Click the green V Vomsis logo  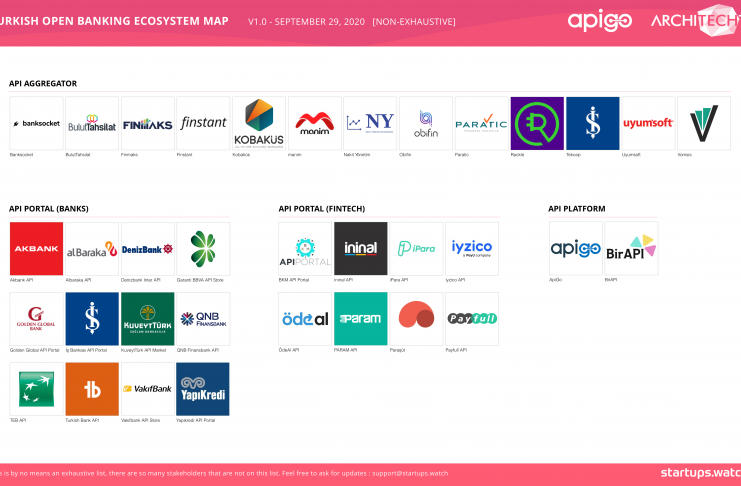point(704,123)
